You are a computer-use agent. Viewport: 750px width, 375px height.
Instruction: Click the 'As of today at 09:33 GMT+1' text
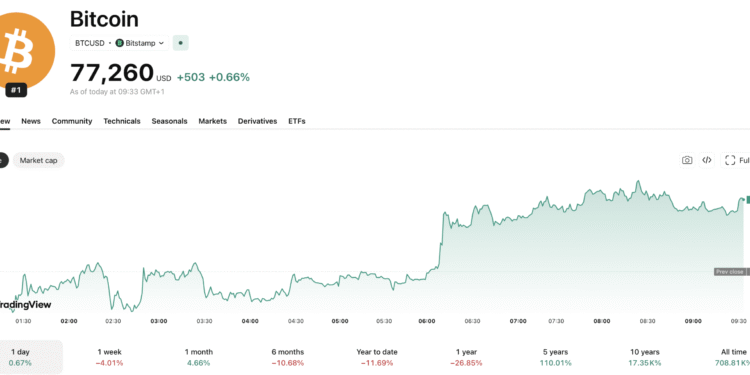(x=117, y=91)
